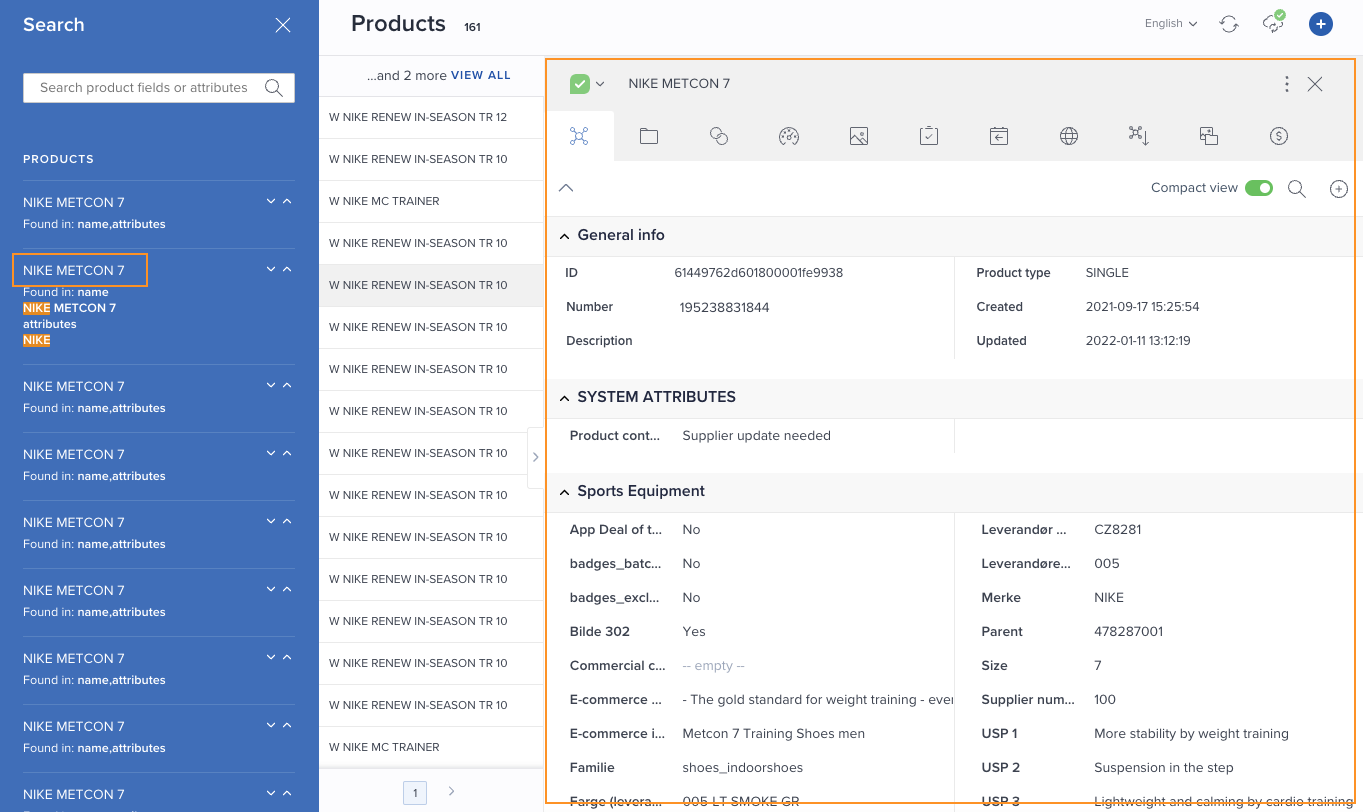Viewport: 1363px width, 812px height.
Task: Click the search magnifier in sidebar field
Action: [274, 88]
